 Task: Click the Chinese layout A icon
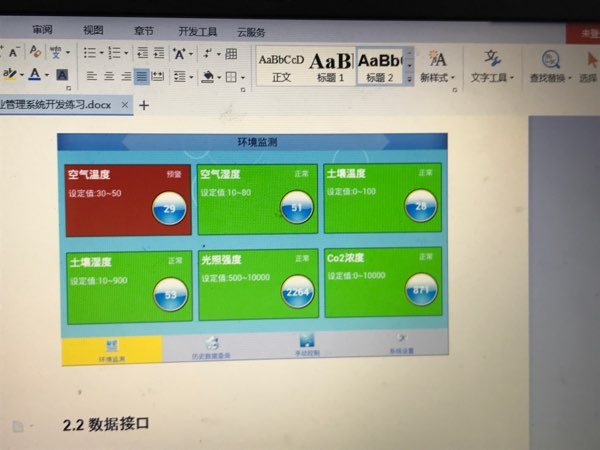coord(179,54)
